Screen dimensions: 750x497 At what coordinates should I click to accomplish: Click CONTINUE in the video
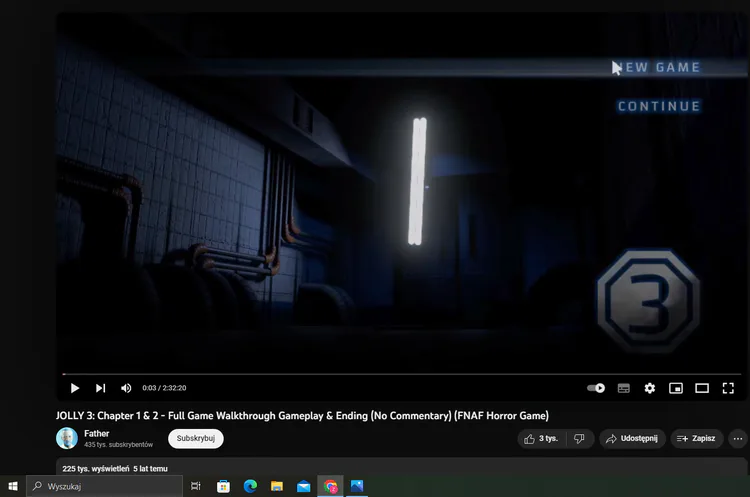tap(659, 106)
